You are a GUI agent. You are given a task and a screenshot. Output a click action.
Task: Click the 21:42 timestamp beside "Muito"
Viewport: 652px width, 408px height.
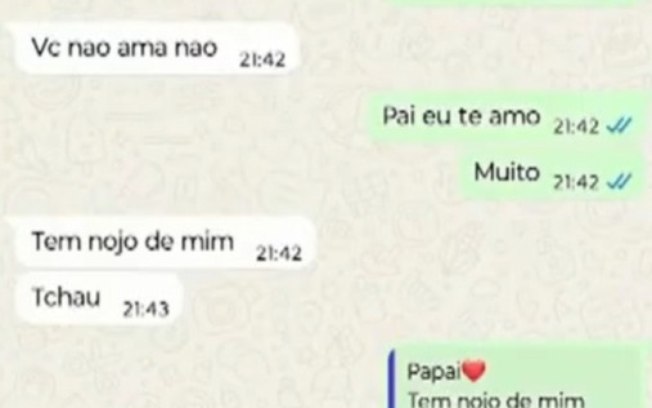576,182
